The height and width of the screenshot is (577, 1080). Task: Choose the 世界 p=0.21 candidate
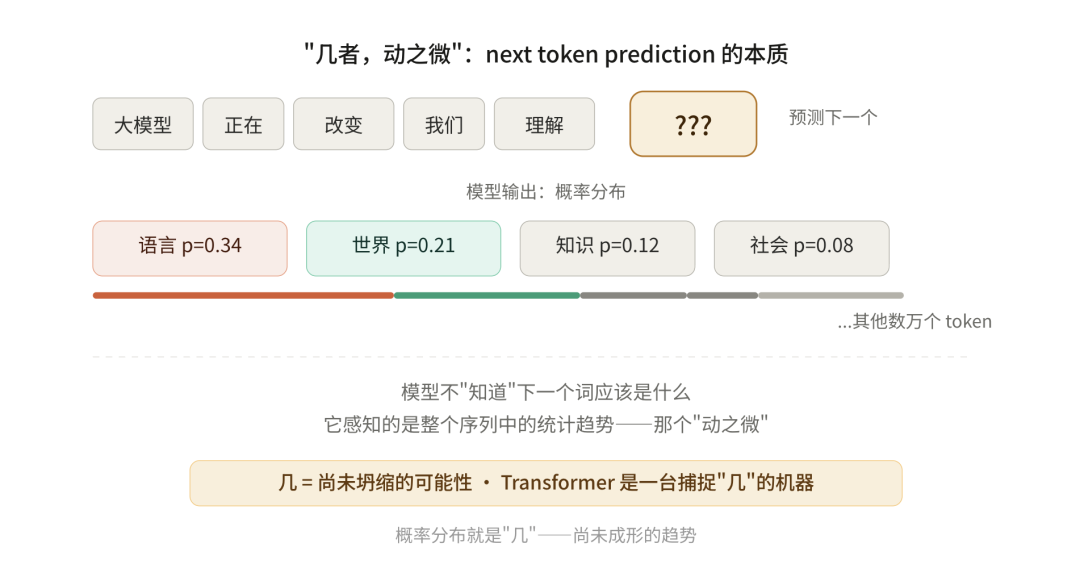coord(403,248)
